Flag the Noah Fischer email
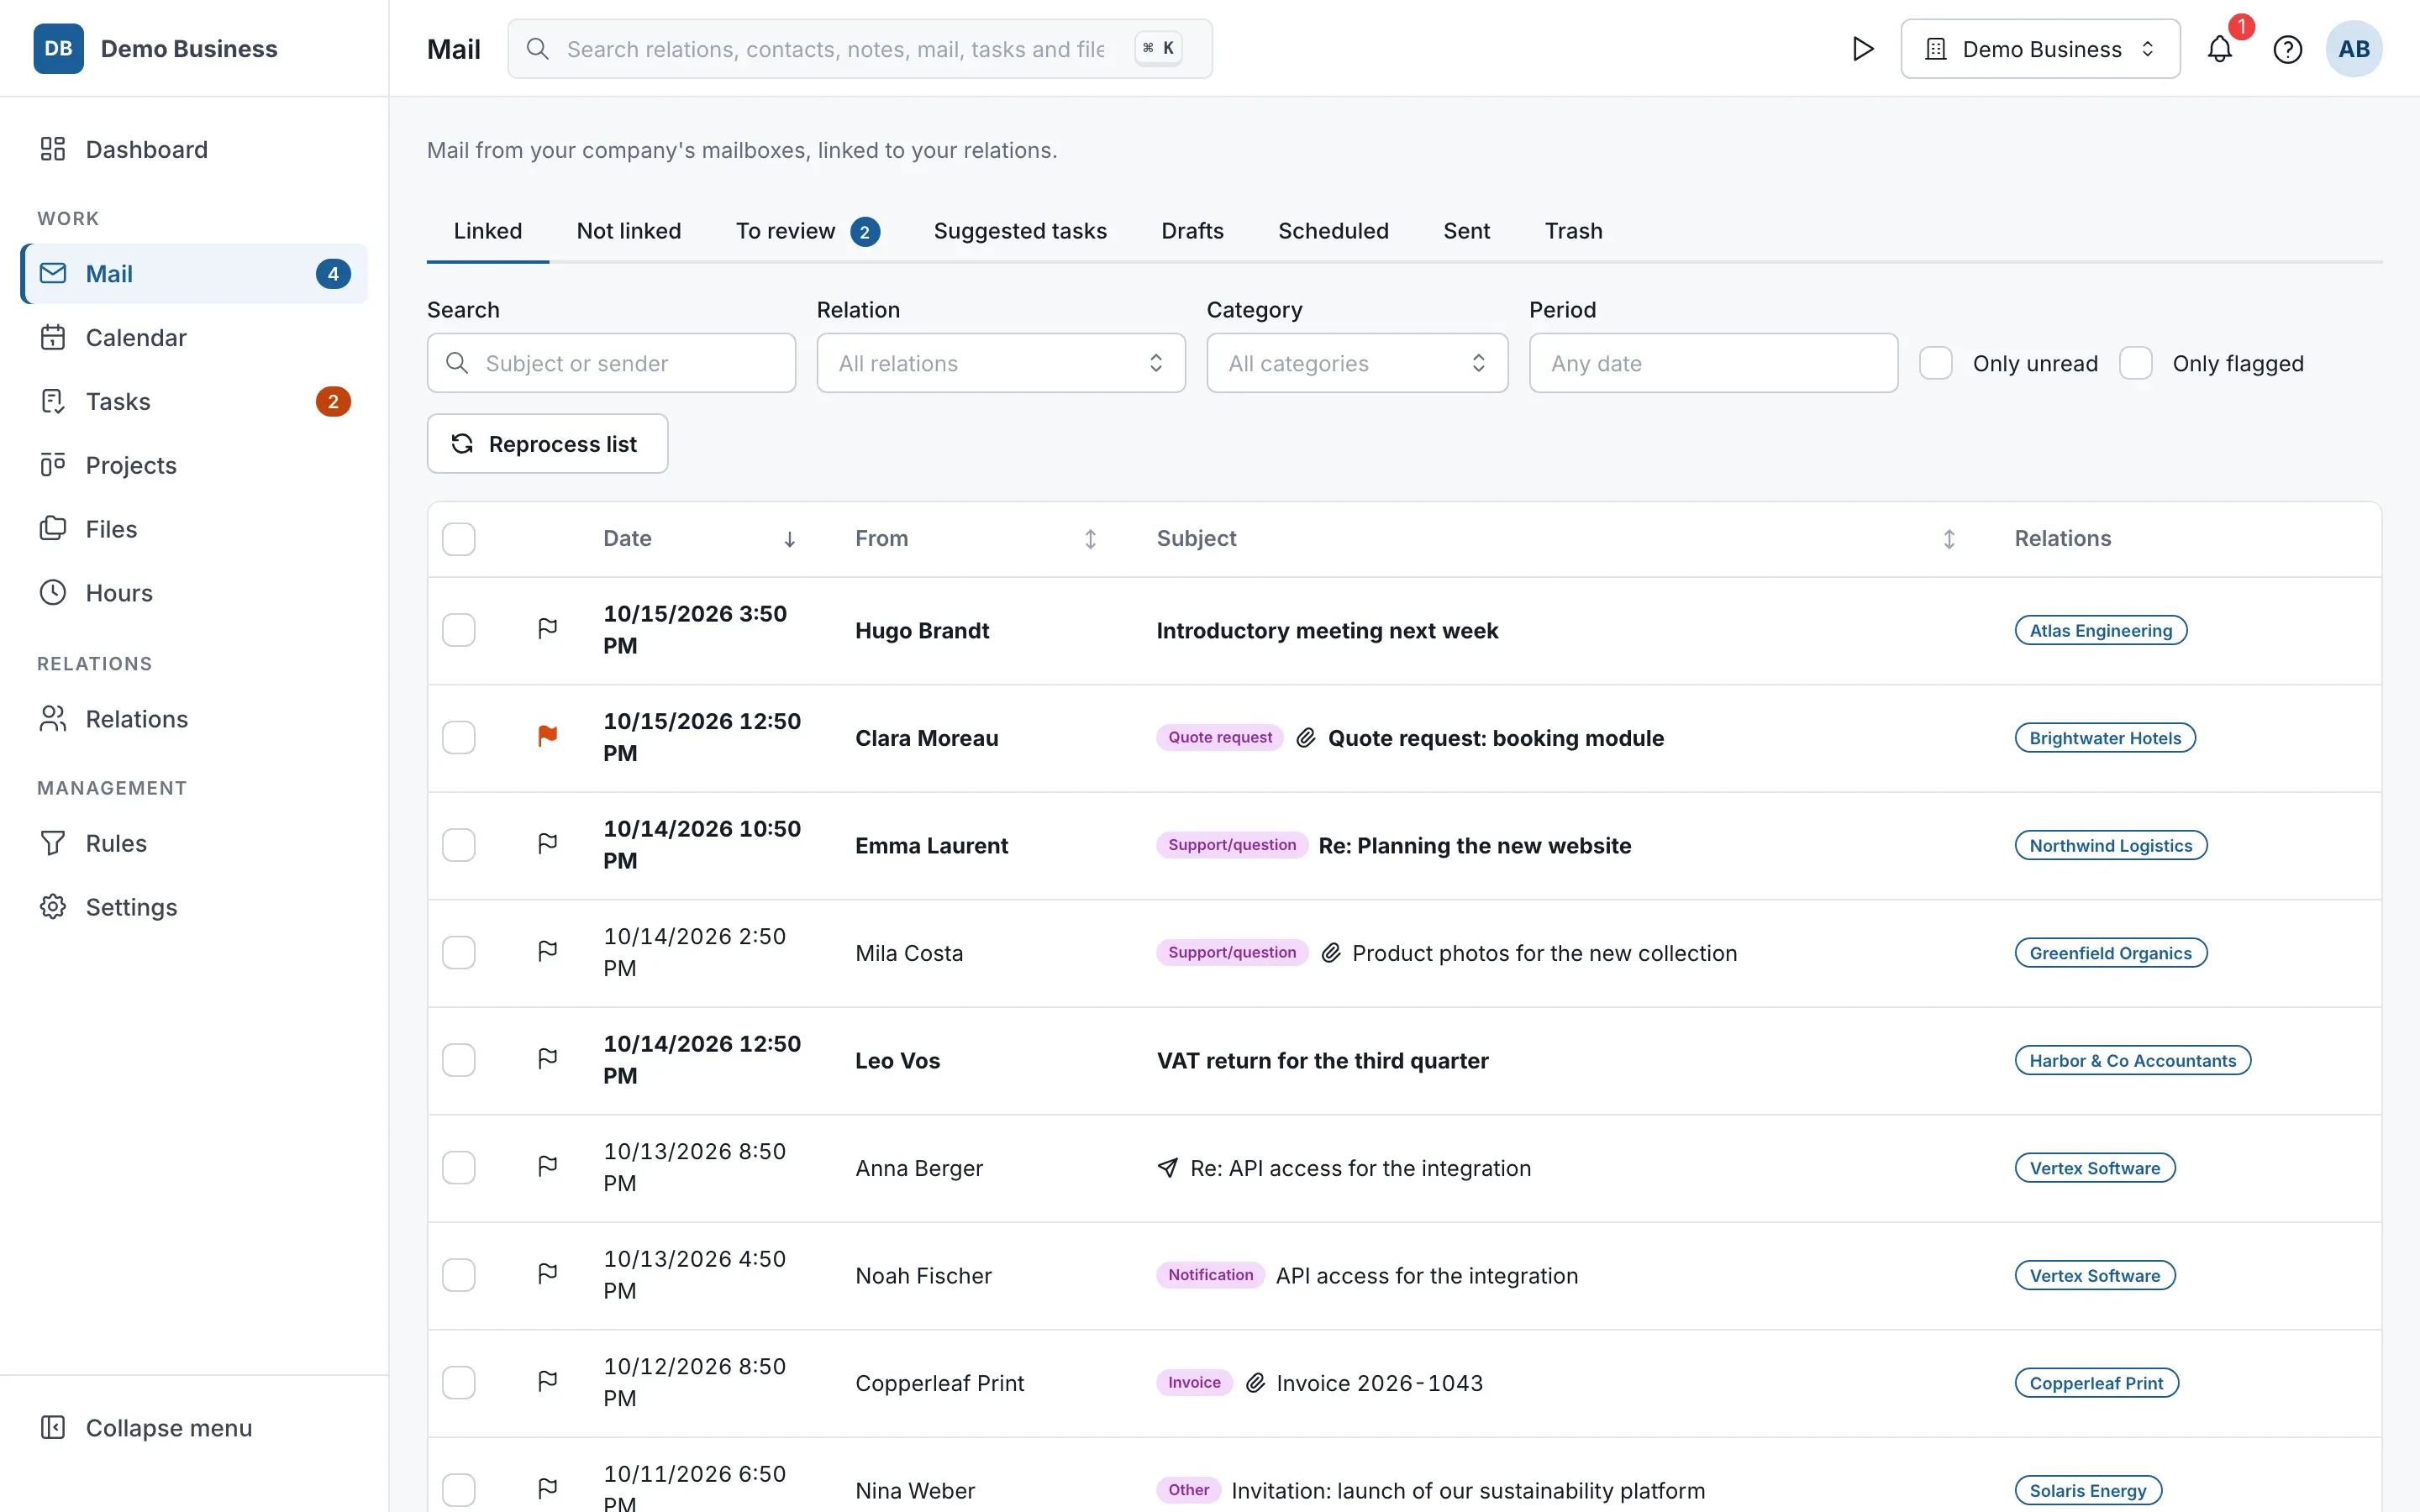Screen dimensions: 2420x1512 [x=548, y=1274]
